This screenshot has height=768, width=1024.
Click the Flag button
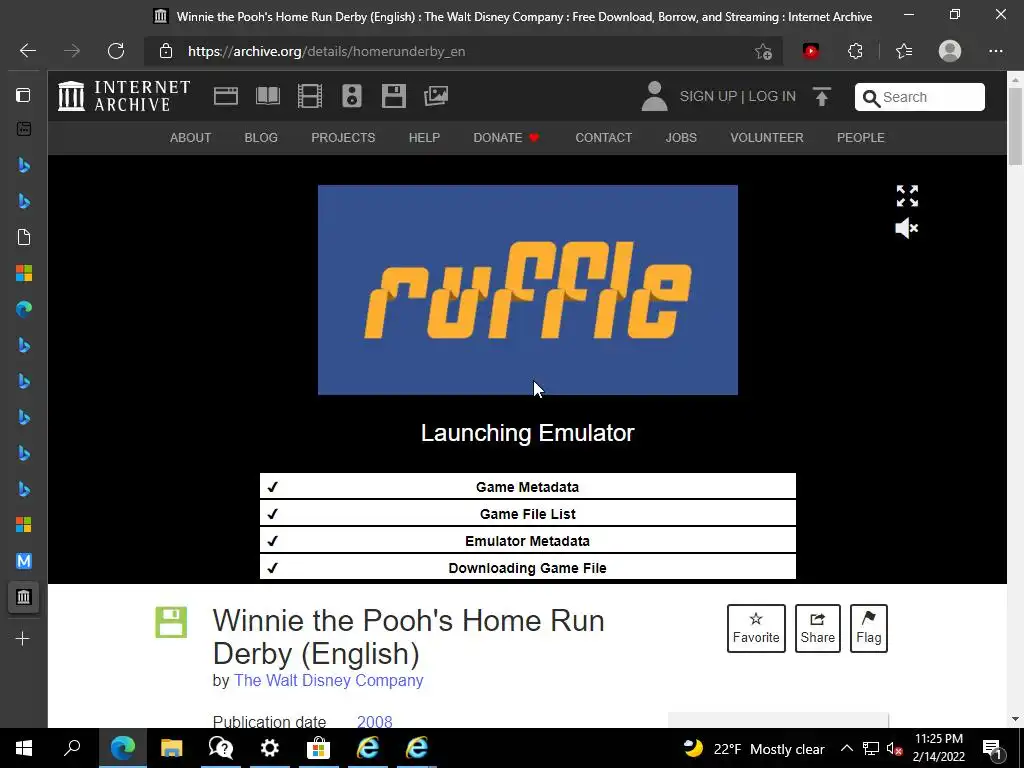coord(869,628)
